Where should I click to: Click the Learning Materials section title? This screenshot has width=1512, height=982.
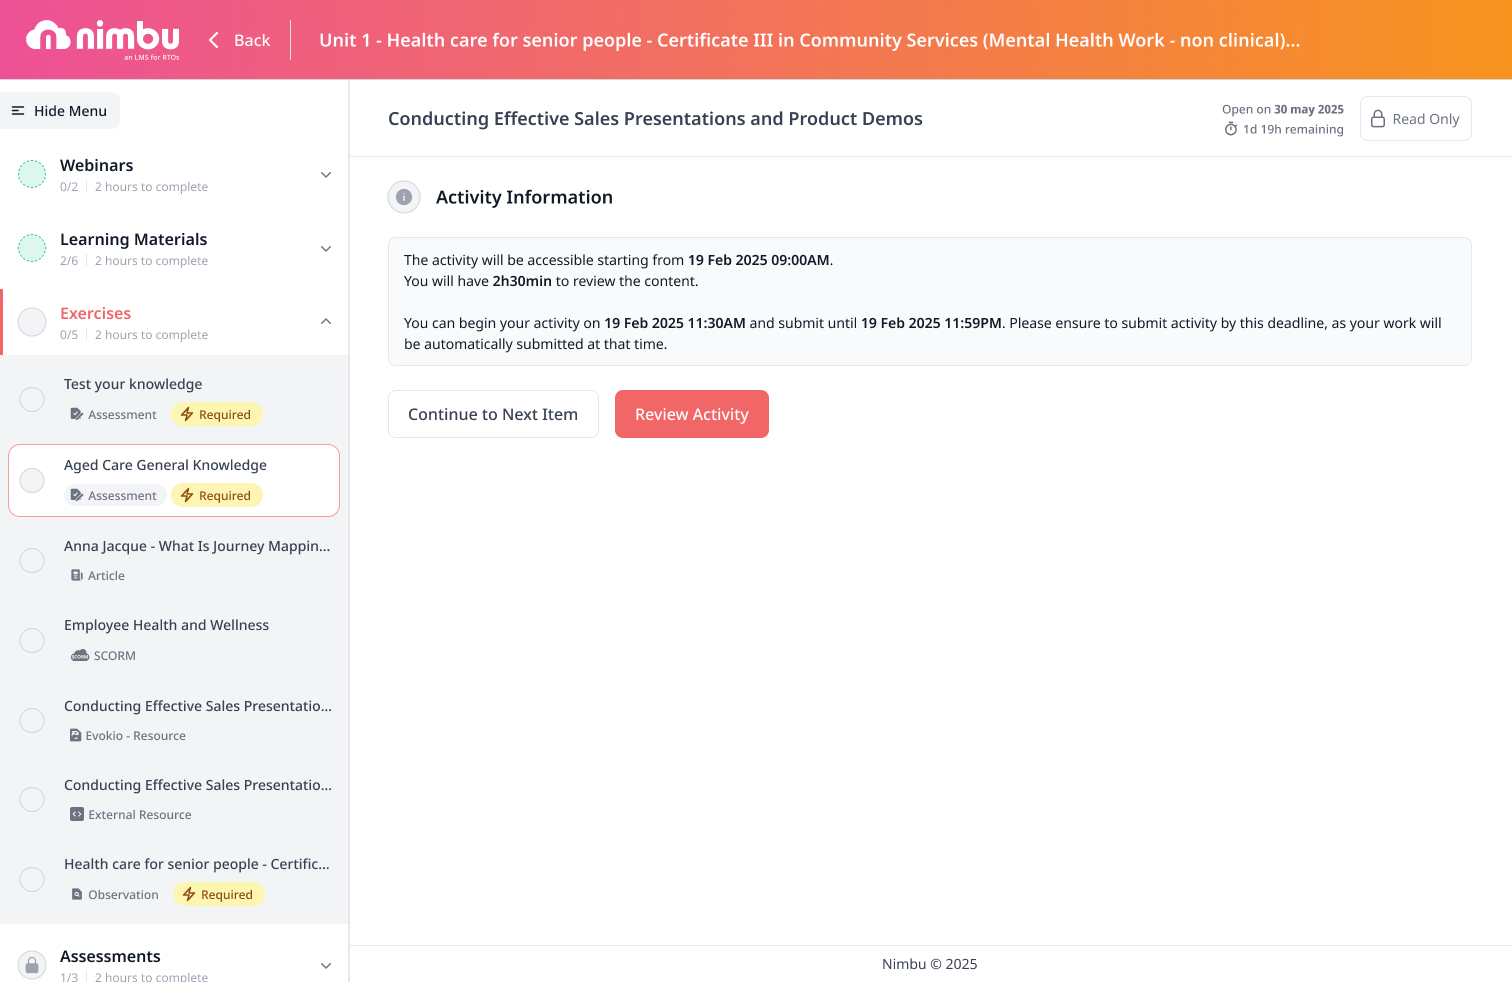pyautogui.click(x=133, y=239)
